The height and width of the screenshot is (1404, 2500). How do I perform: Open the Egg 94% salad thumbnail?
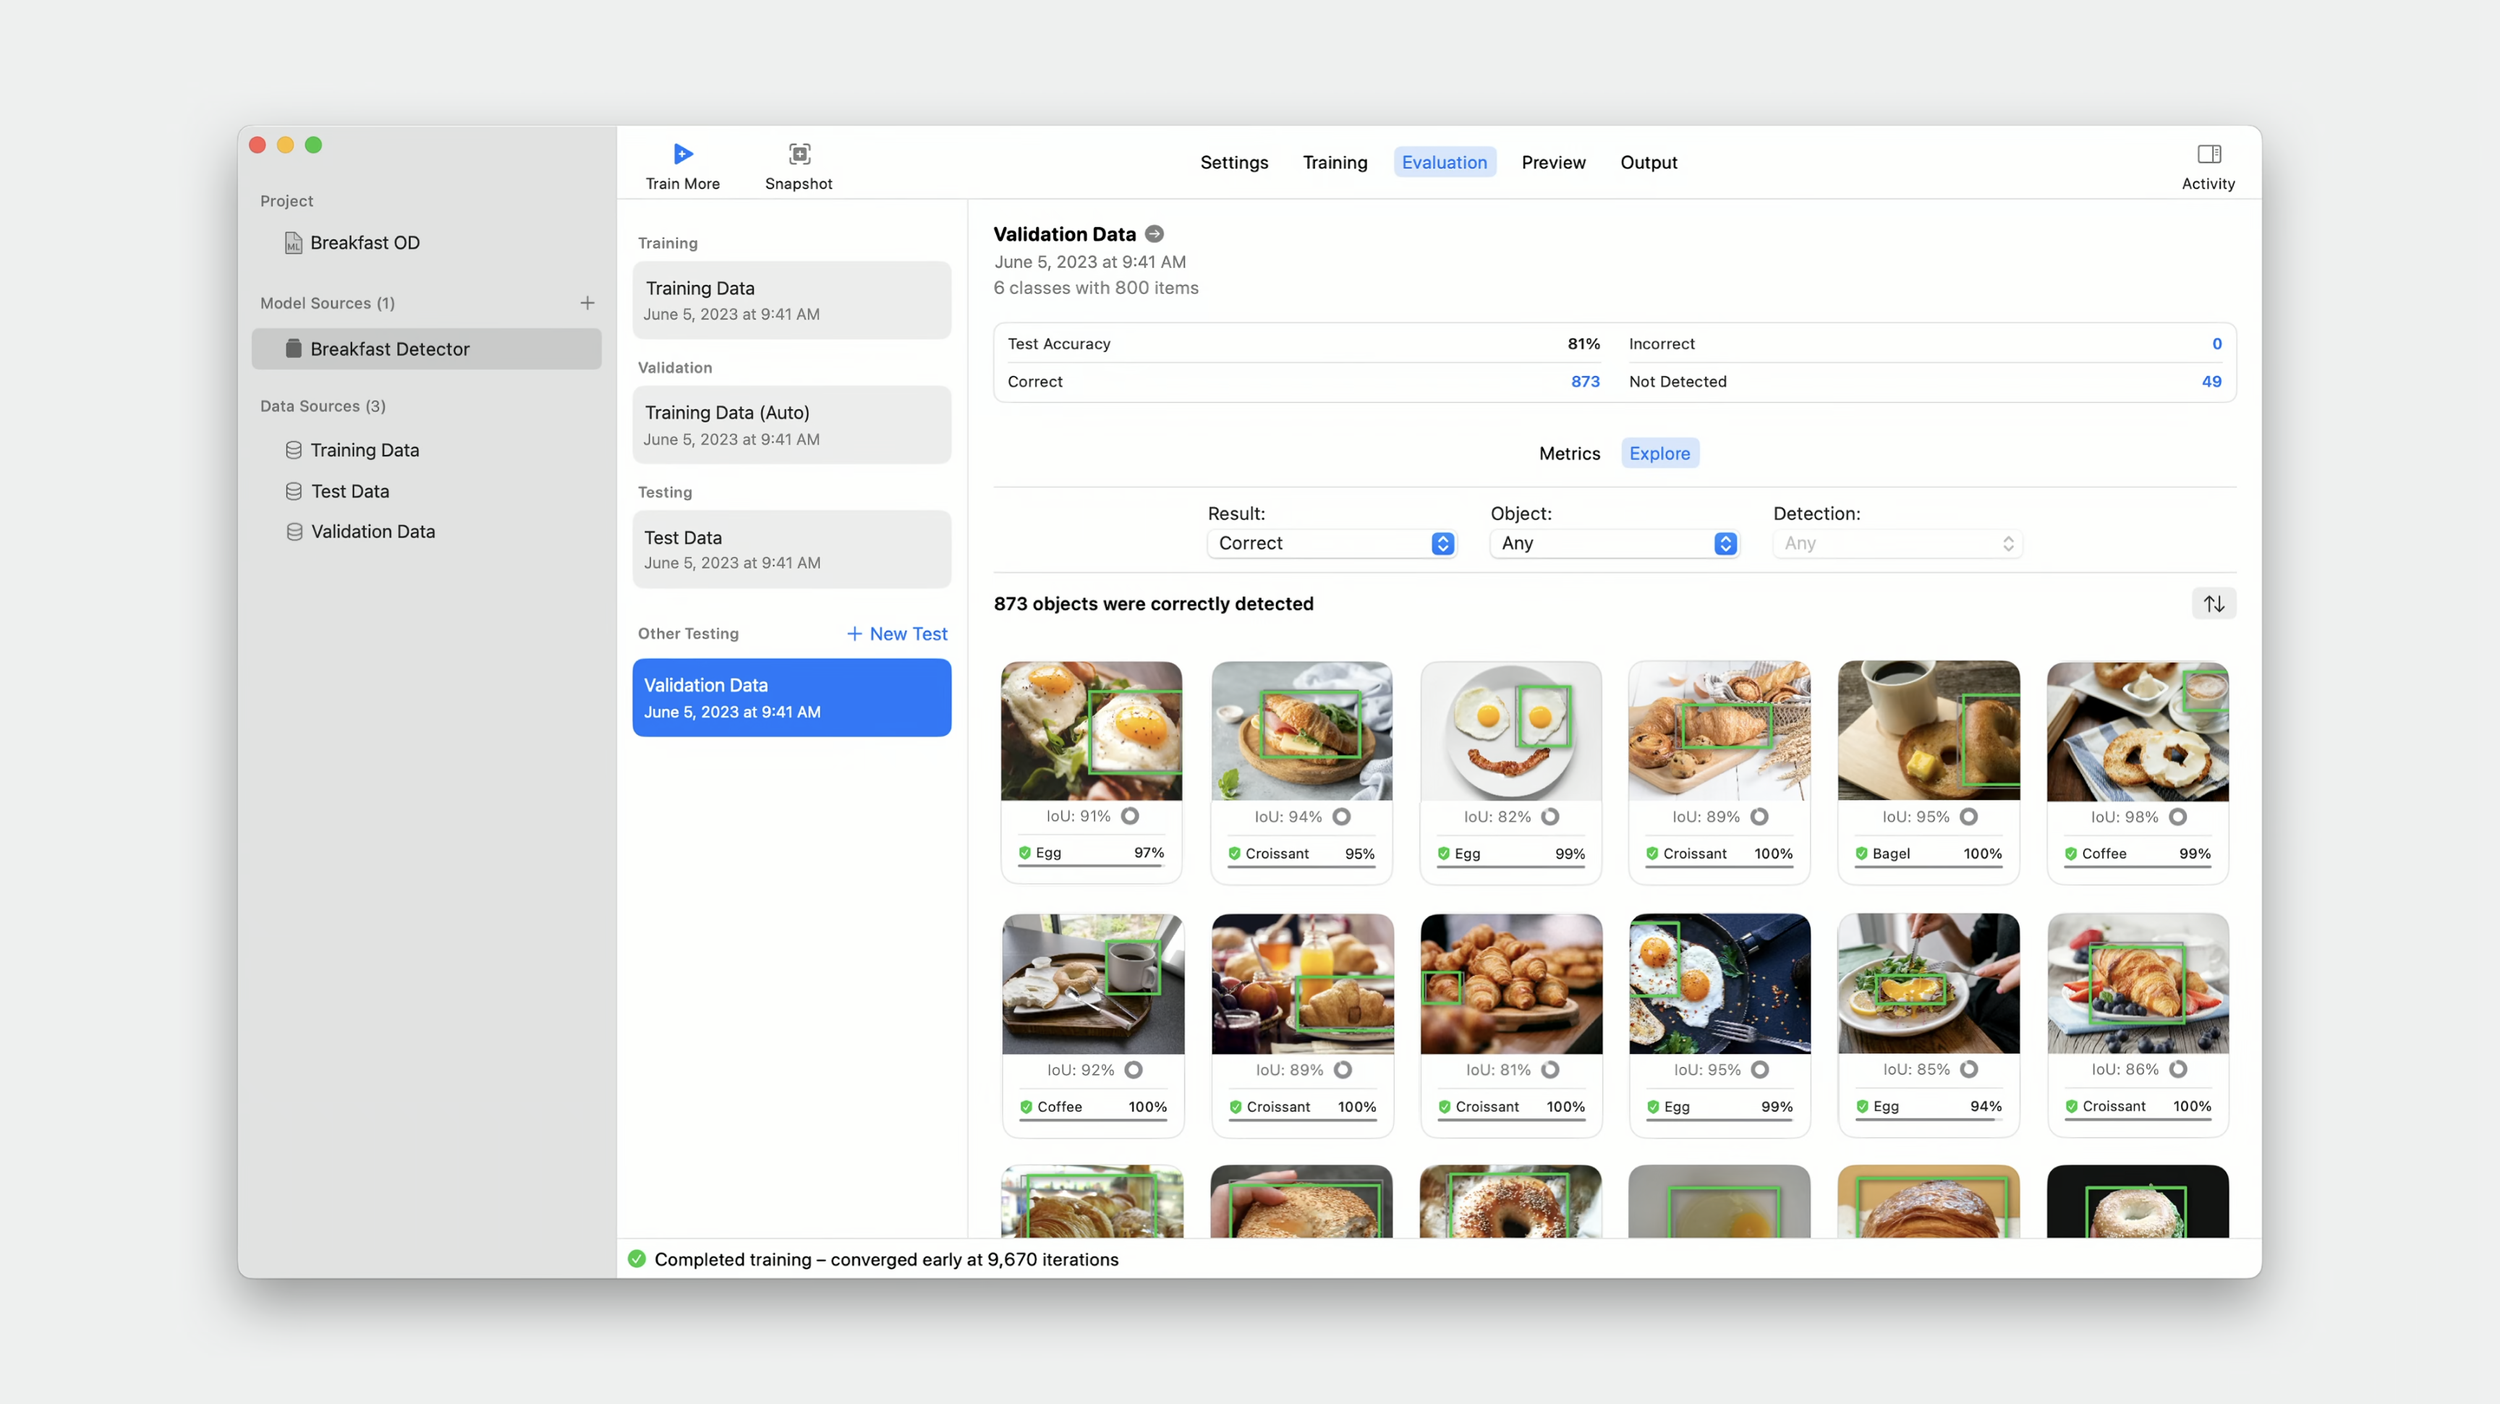pyautogui.click(x=1928, y=984)
